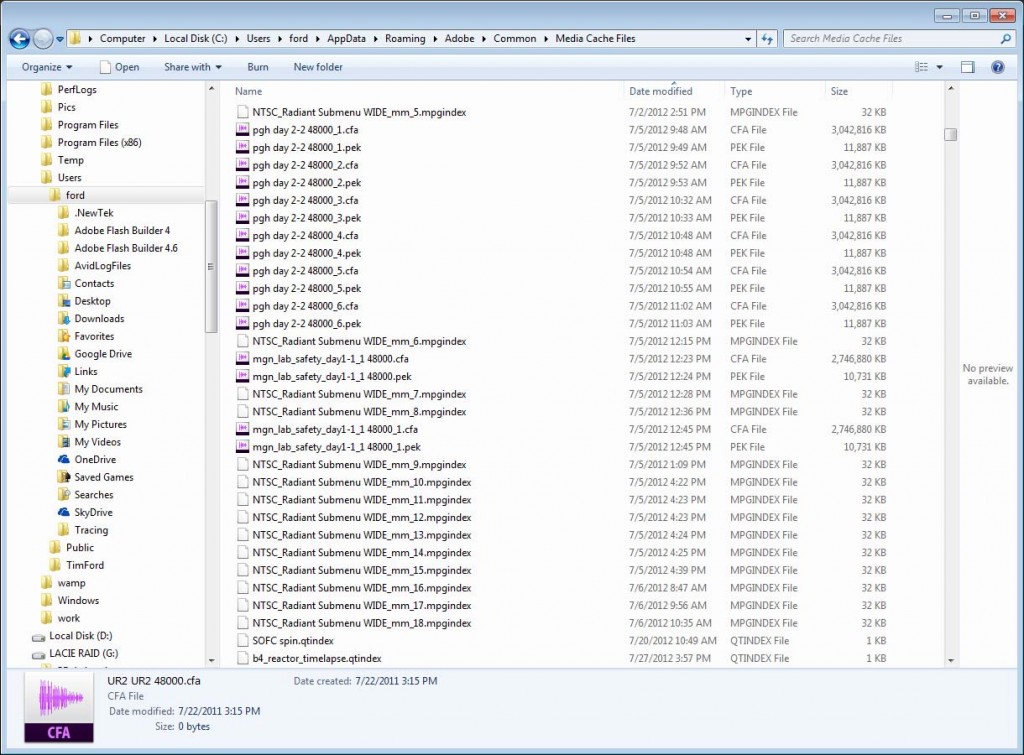The width and height of the screenshot is (1024, 755).
Task: Click the Burn toolbar button
Action: coord(258,67)
